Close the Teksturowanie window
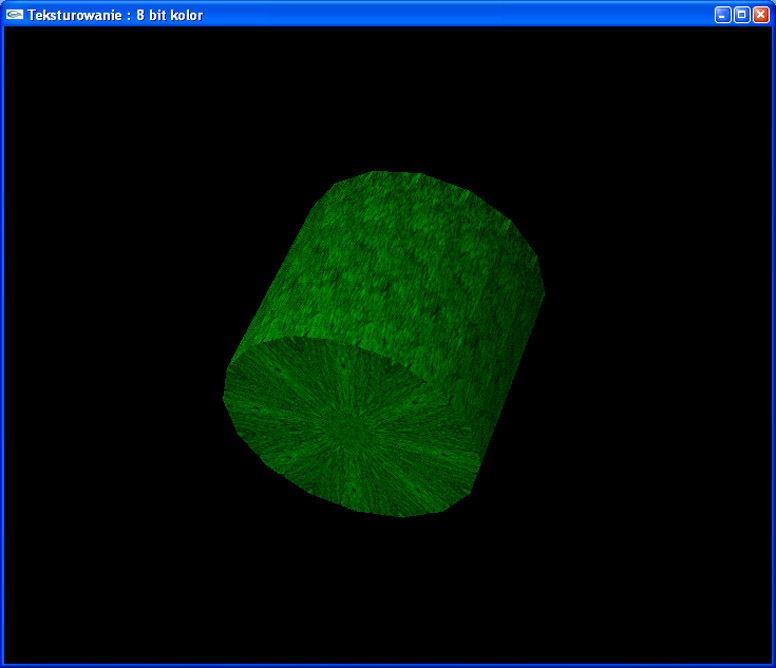Screen dimensions: 776x668 click(761, 15)
